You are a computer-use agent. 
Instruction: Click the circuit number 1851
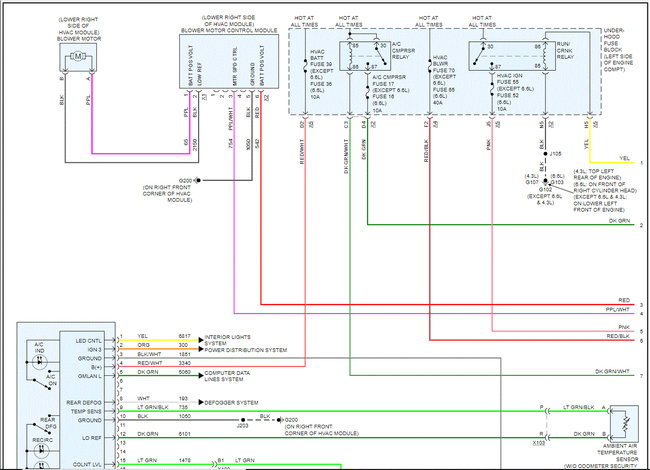(x=184, y=354)
